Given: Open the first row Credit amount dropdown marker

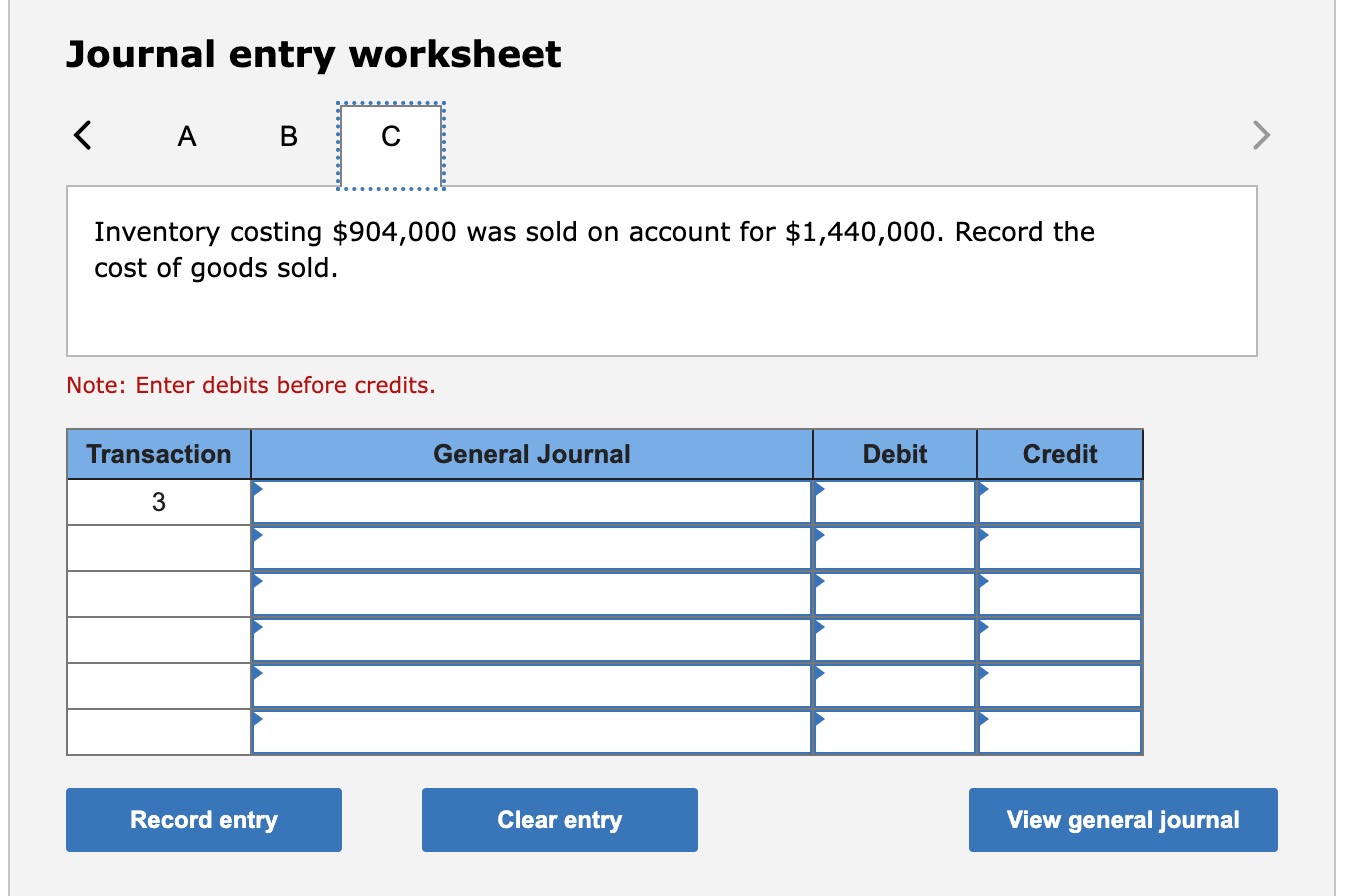Looking at the screenshot, I should (x=983, y=487).
